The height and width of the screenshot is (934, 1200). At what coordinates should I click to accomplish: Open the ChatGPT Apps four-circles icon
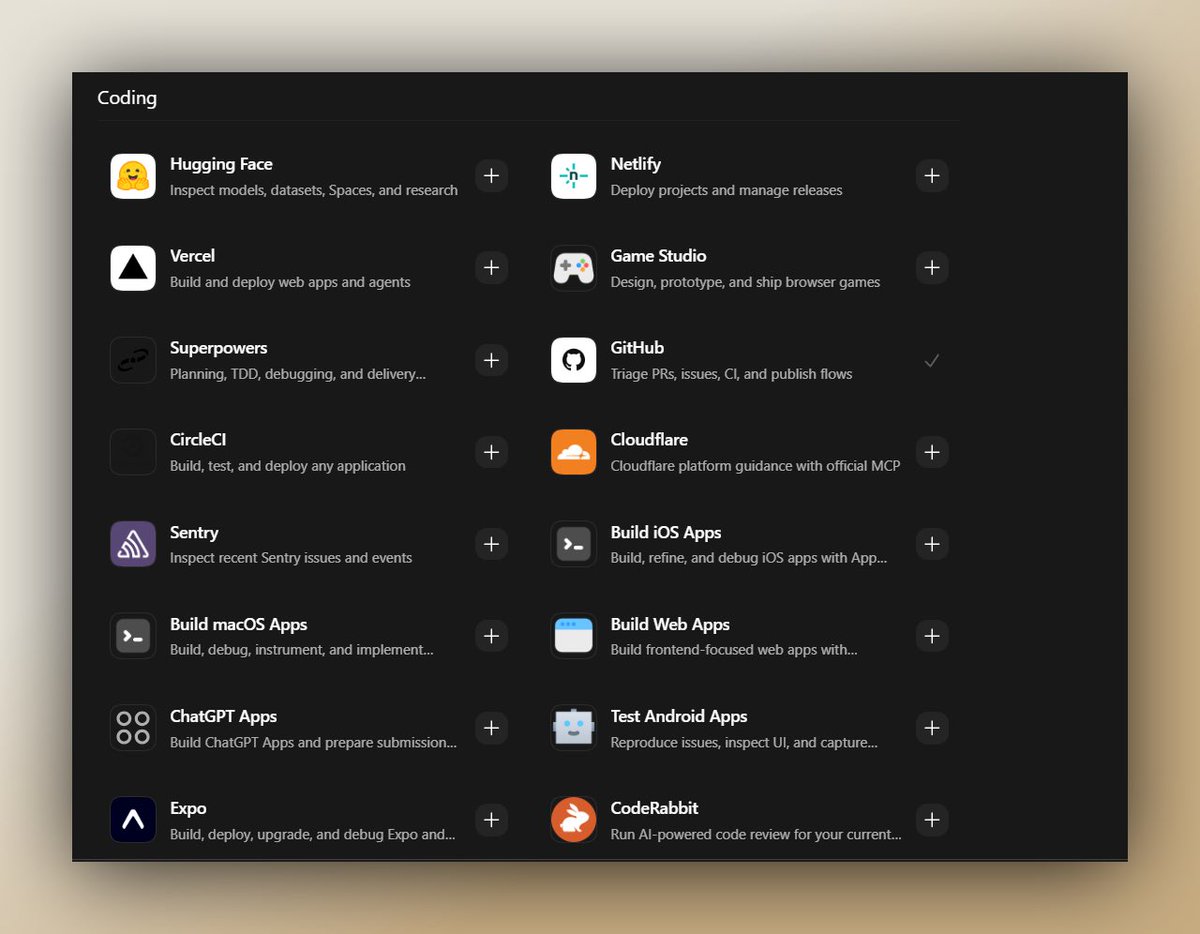pos(133,728)
